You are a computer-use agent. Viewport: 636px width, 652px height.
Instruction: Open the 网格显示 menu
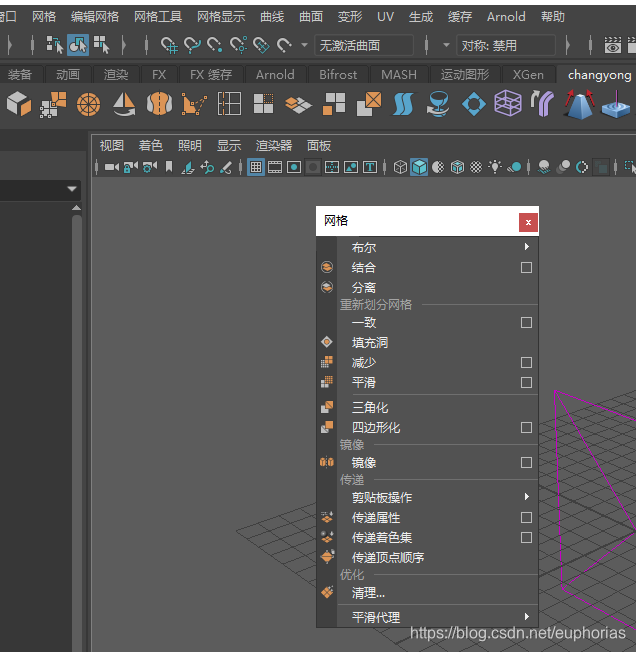221,17
